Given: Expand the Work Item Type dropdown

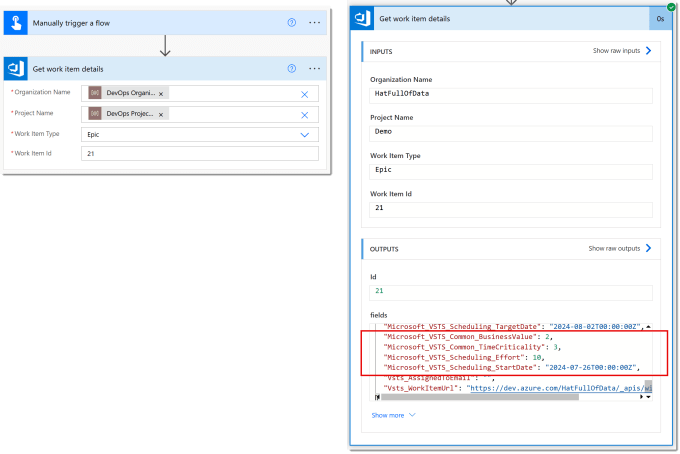Looking at the screenshot, I should click(x=305, y=135).
